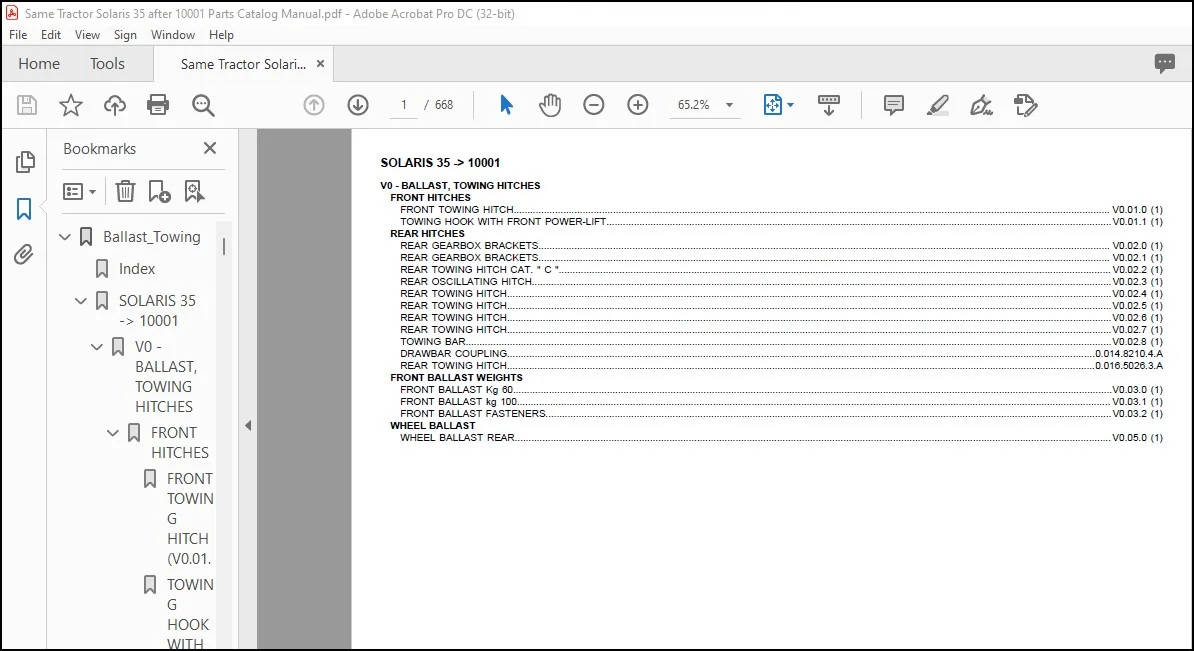Collapse the navigation pane with the arrow
The height and width of the screenshot is (651, 1194).
pyautogui.click(x=247, y=426)
